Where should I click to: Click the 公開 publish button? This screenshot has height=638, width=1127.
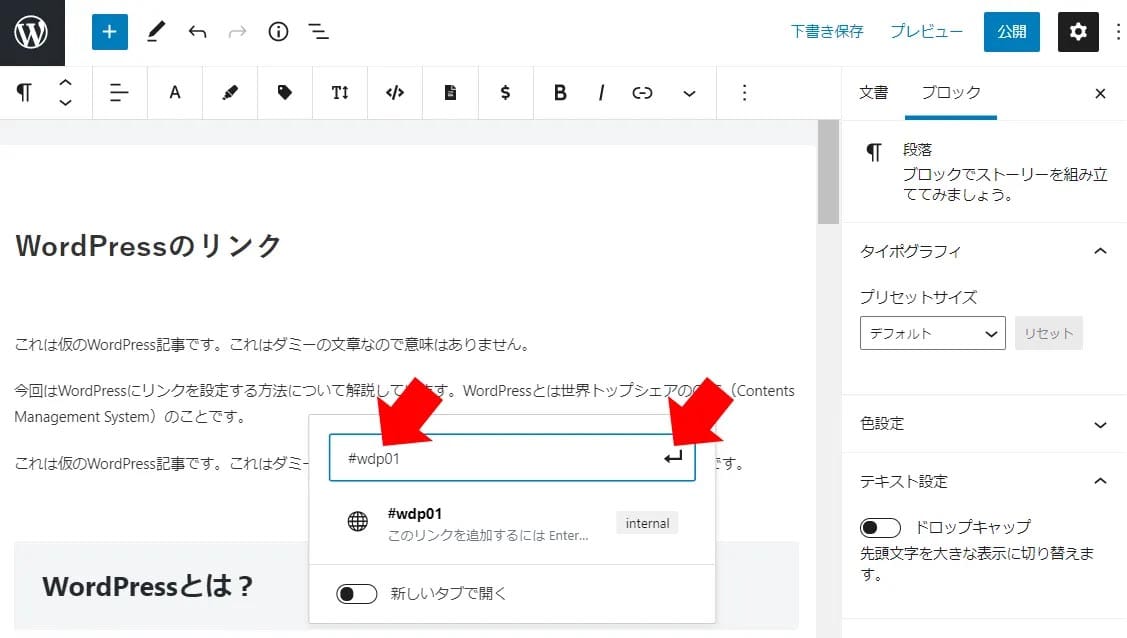[1011, 32]
